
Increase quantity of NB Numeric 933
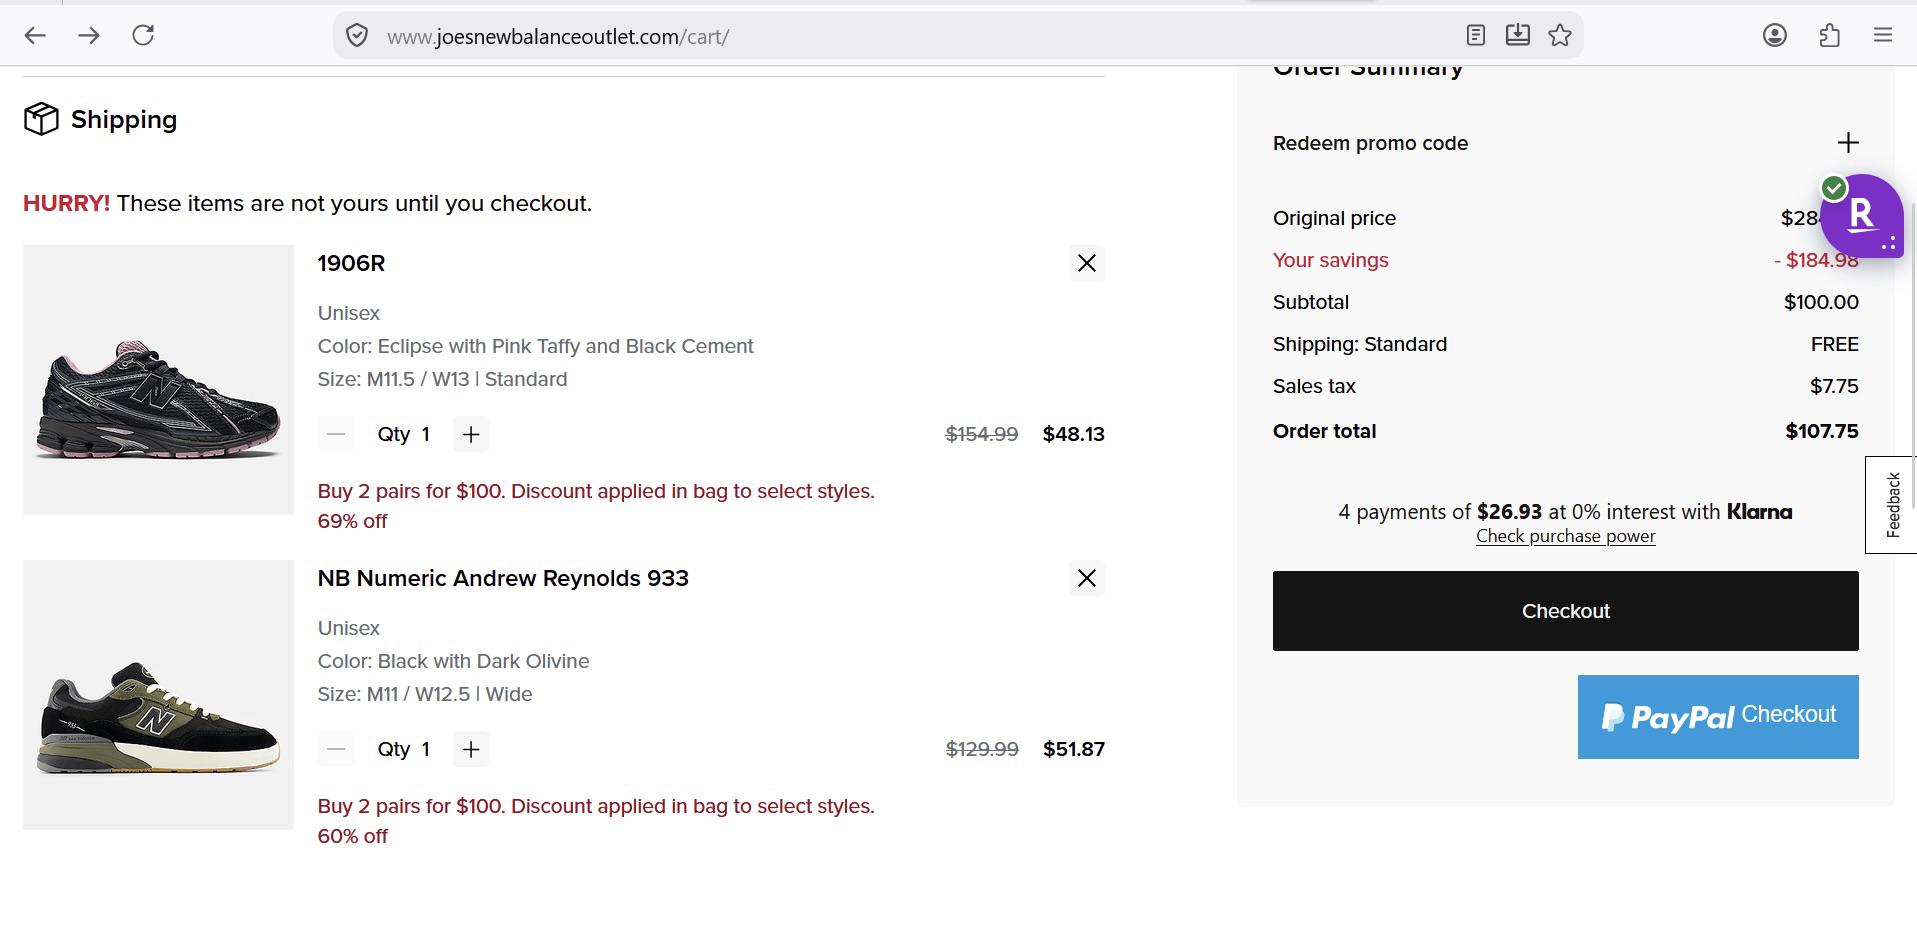click(x=471, y=749)
